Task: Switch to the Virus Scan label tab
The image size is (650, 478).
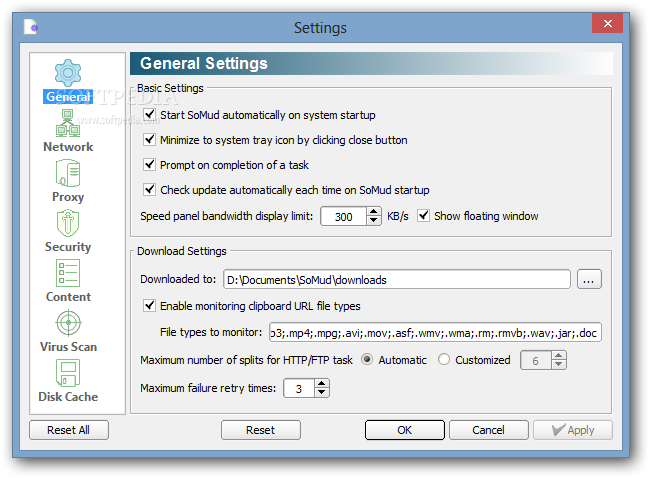Action: click(x=68, y=347)
